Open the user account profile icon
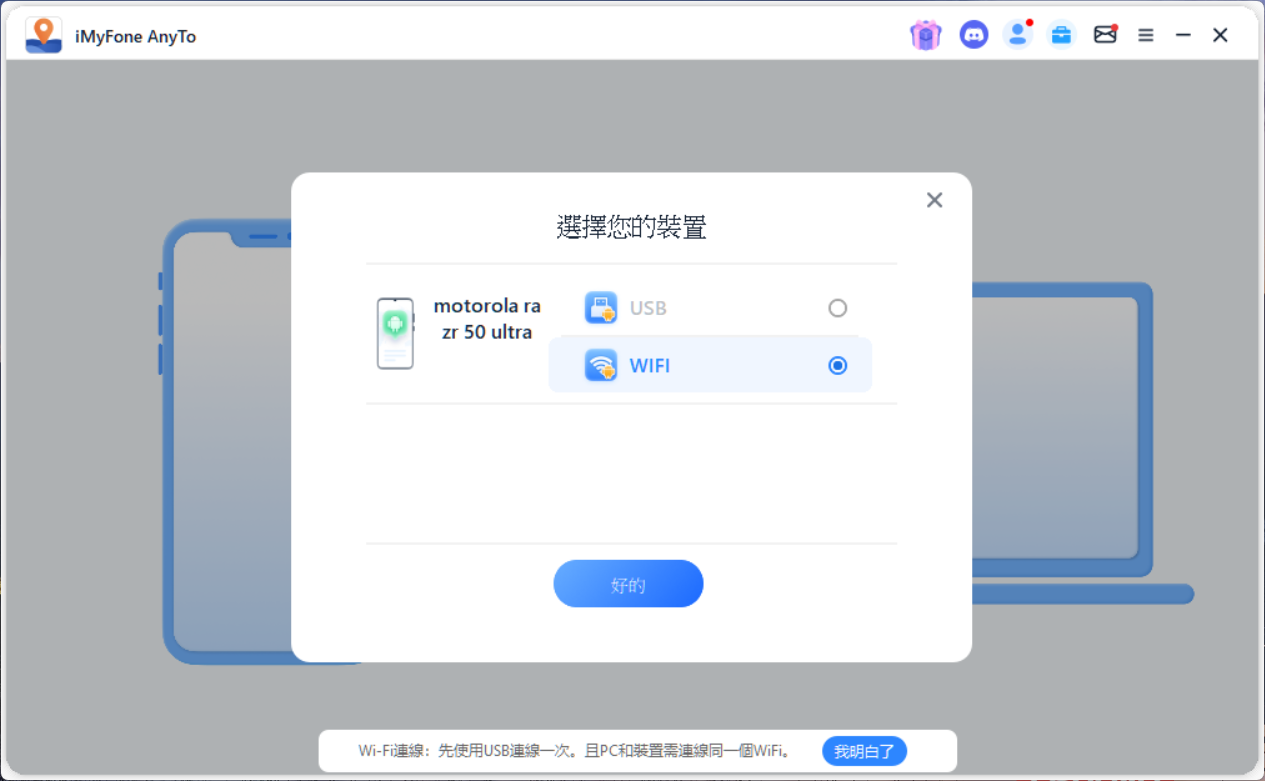The width and height of the screenshot is (1265, 781). pos(1017,35)
